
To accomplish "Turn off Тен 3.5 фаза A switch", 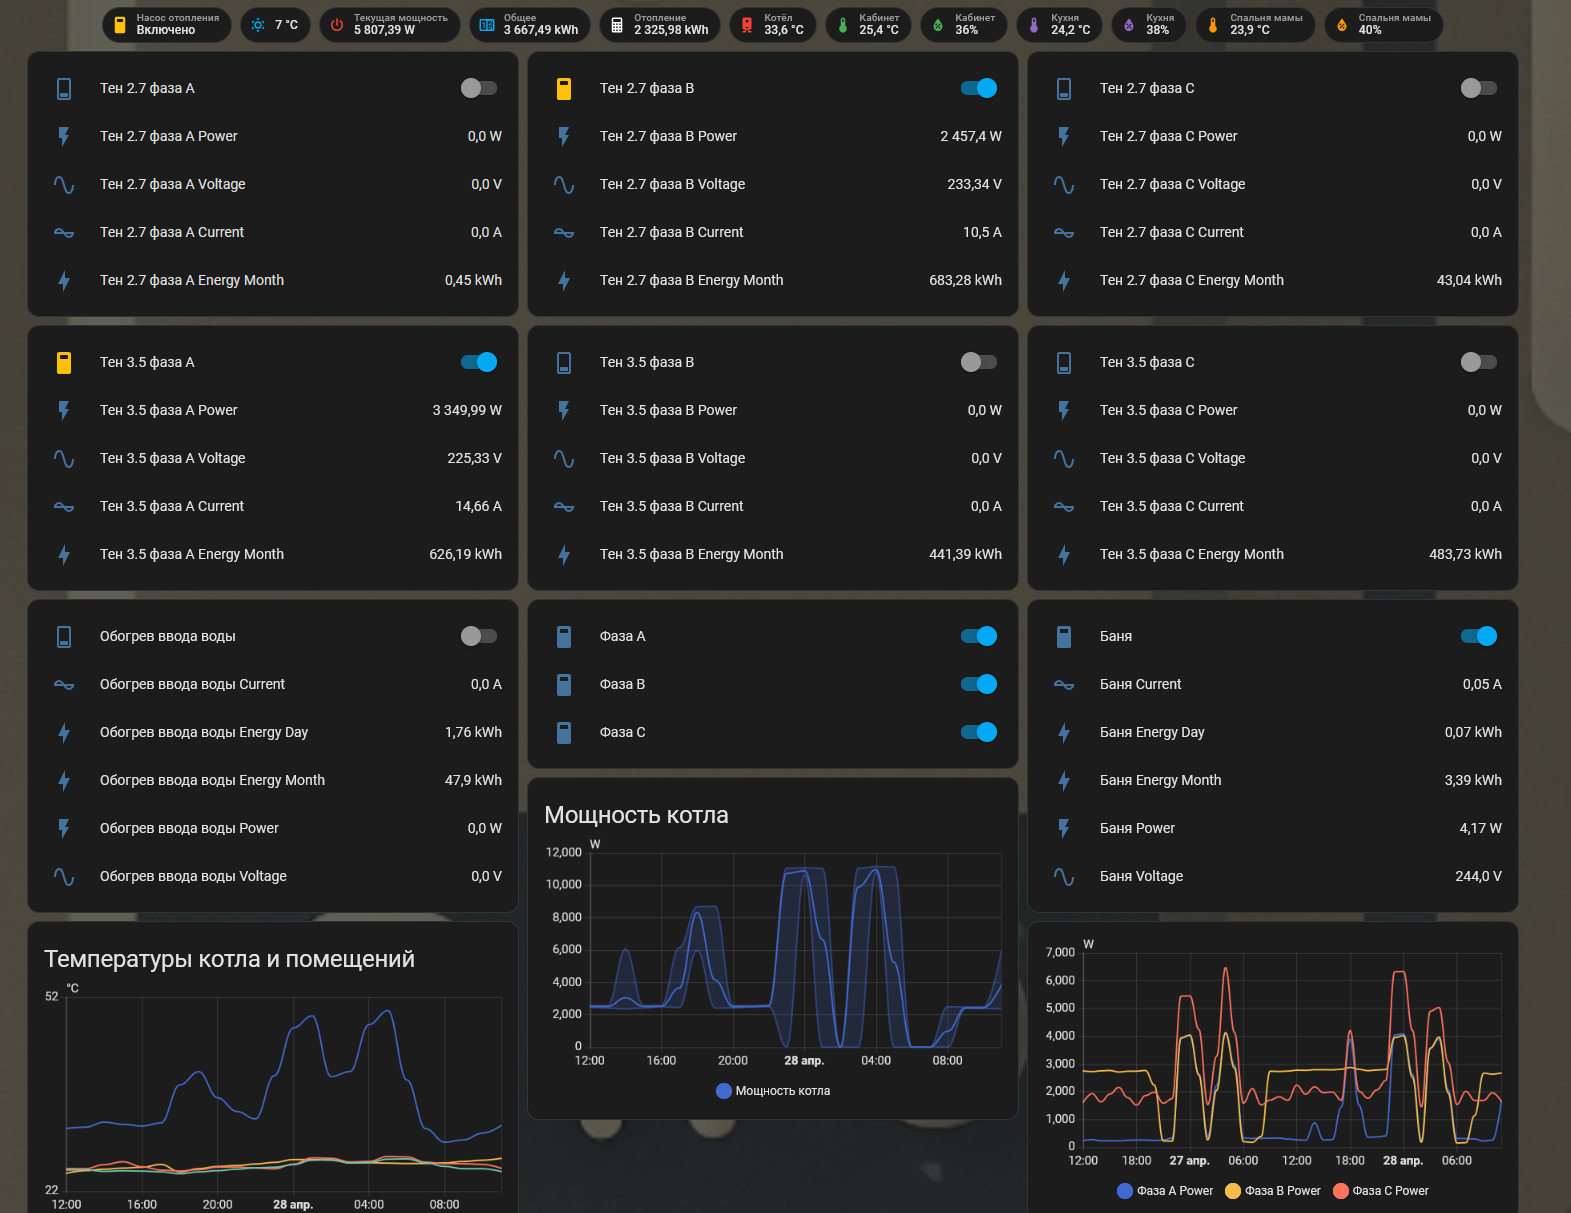I will pyautogui.click(x=478, y=363).
